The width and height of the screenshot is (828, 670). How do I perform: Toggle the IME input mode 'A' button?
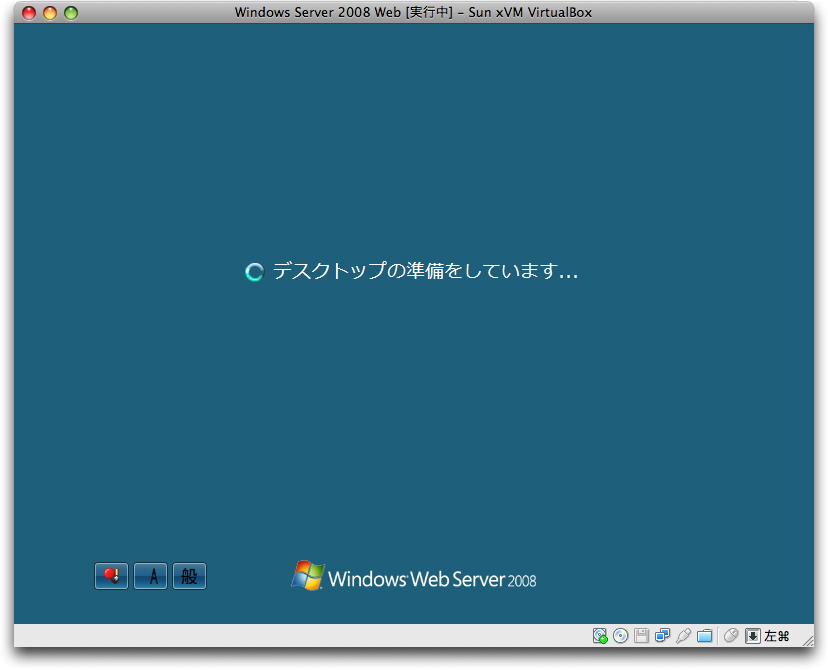coord(150,576)
